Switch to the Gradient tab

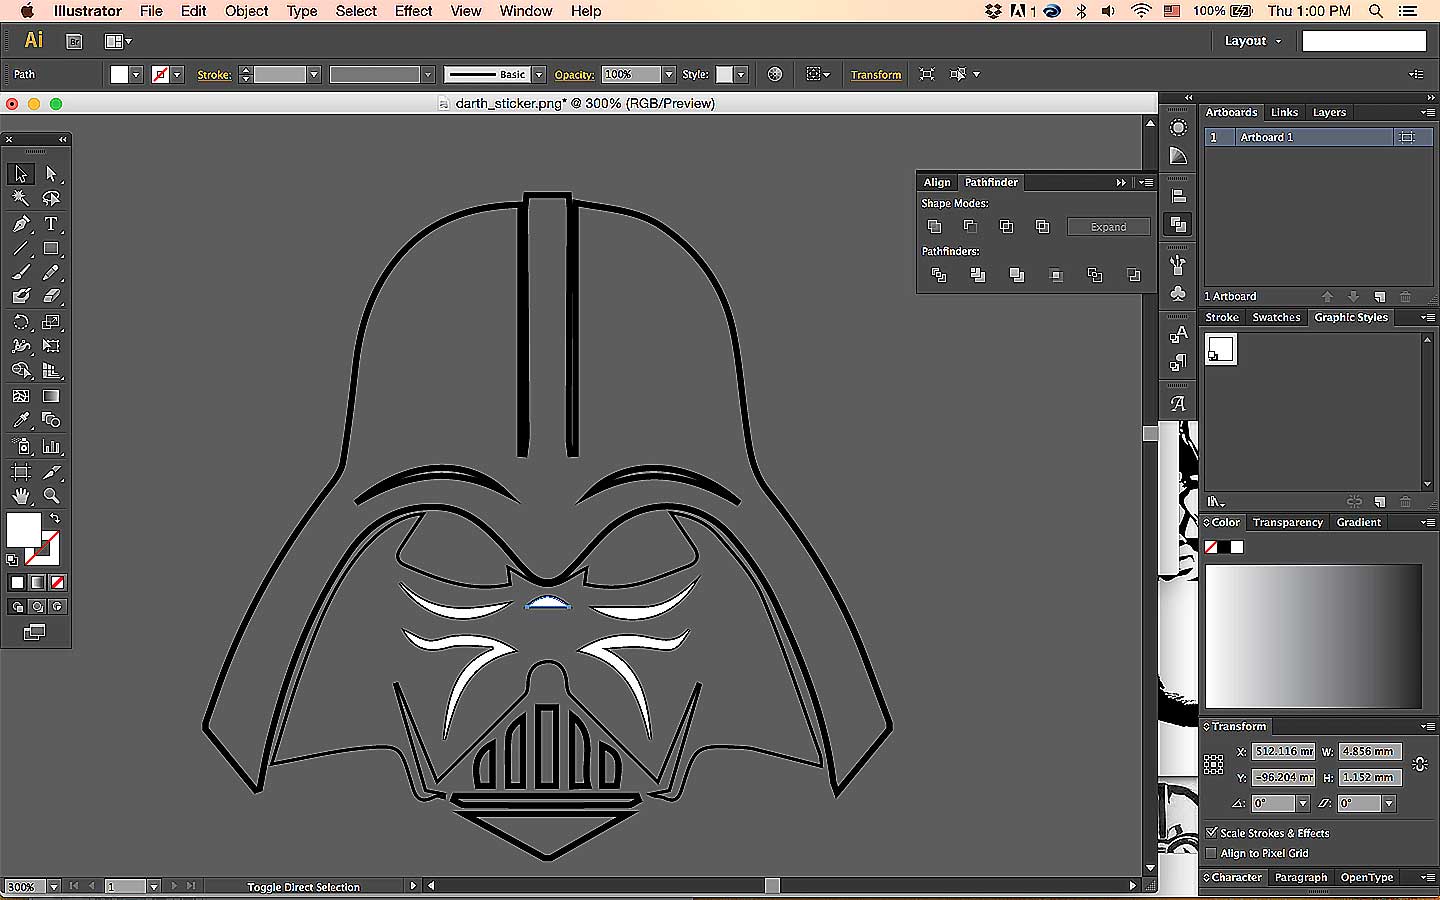(x=1358, y=522)
